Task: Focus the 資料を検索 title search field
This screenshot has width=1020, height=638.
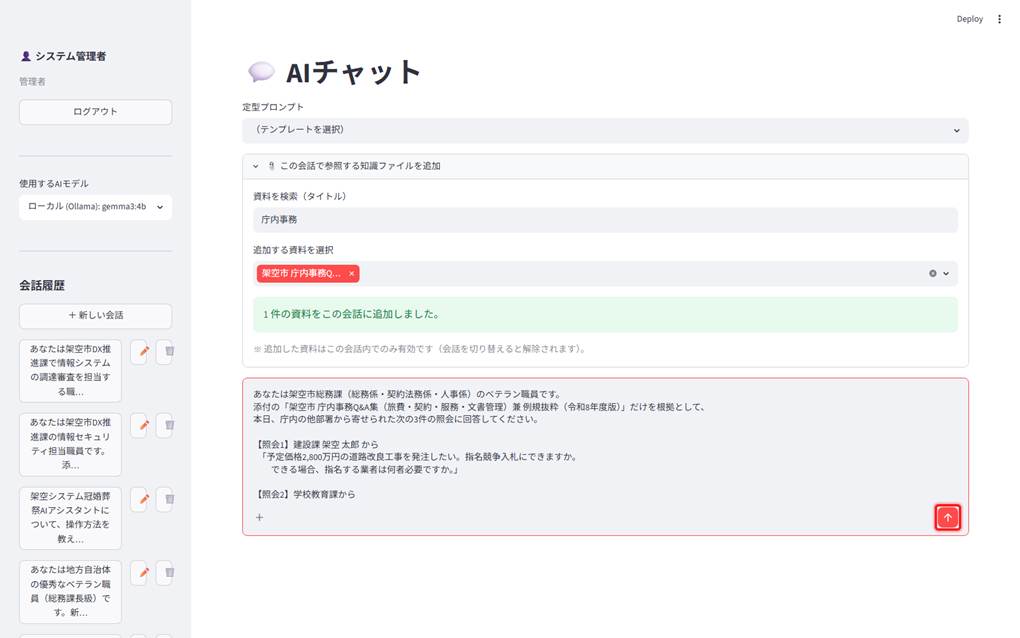Action: [x=605, y=220]
